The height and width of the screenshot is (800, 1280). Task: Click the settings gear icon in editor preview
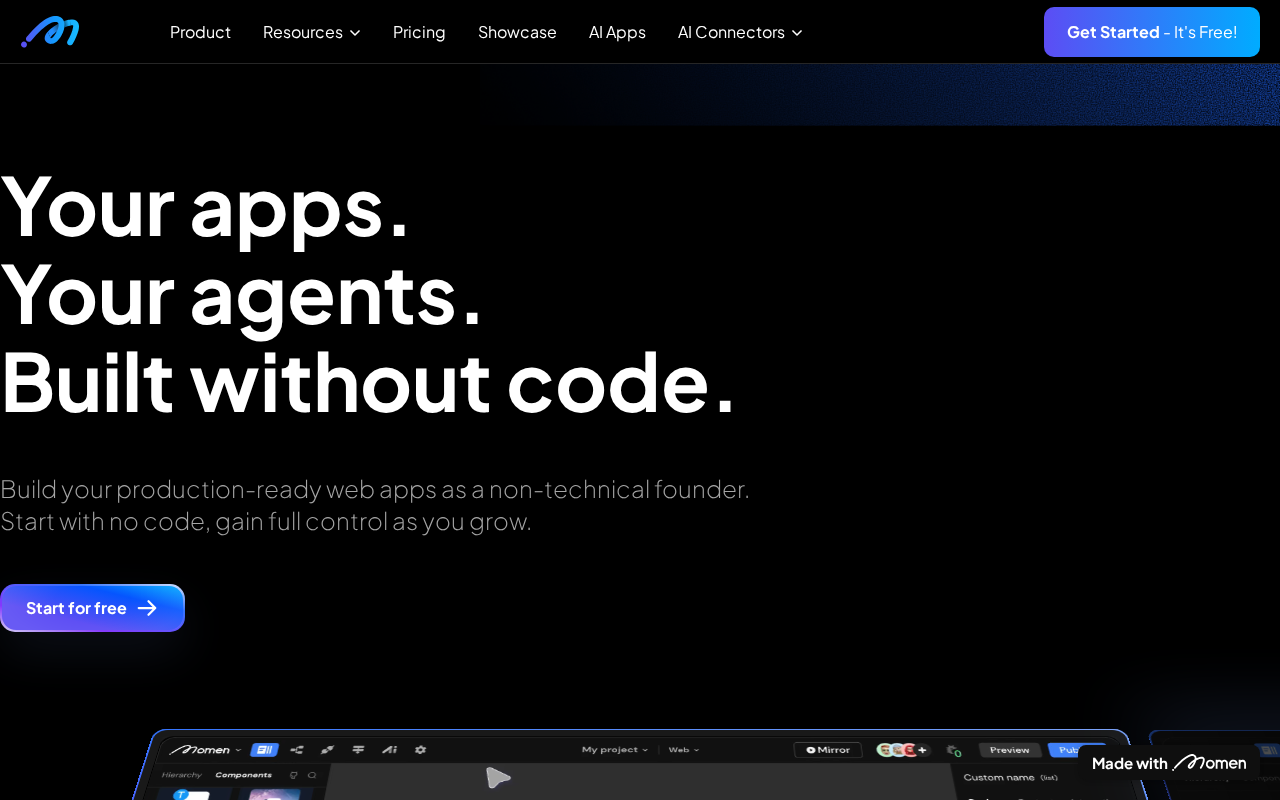pyautogui.click(x=420, y=749)
